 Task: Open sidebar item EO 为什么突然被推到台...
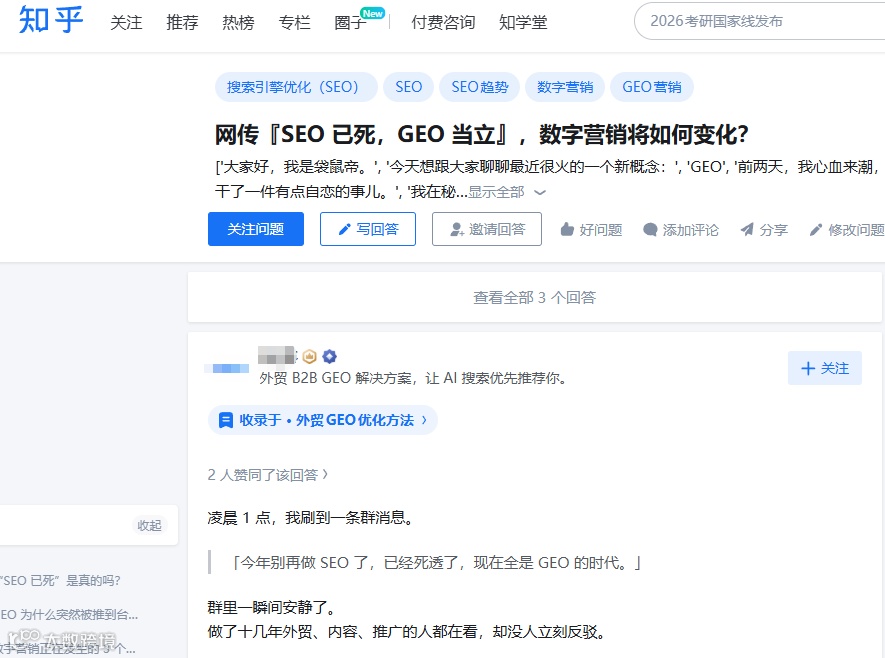point(69,615)
